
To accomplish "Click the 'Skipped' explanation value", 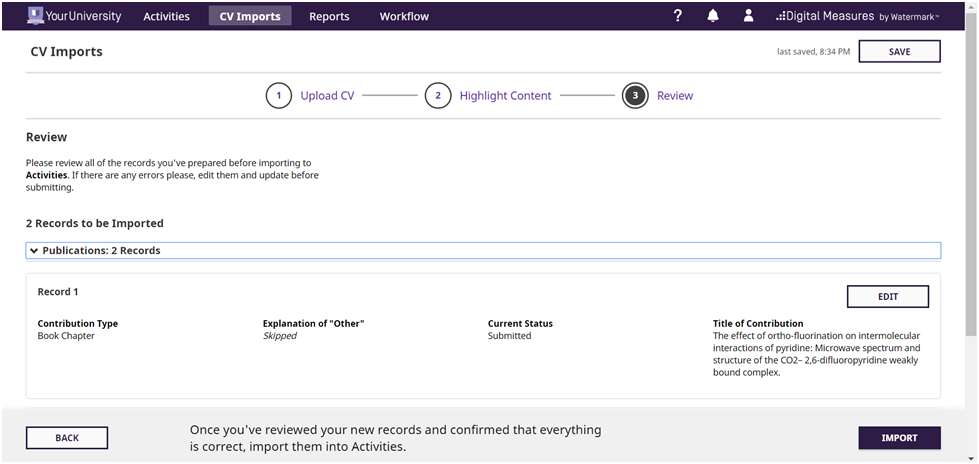I will 280,335.
